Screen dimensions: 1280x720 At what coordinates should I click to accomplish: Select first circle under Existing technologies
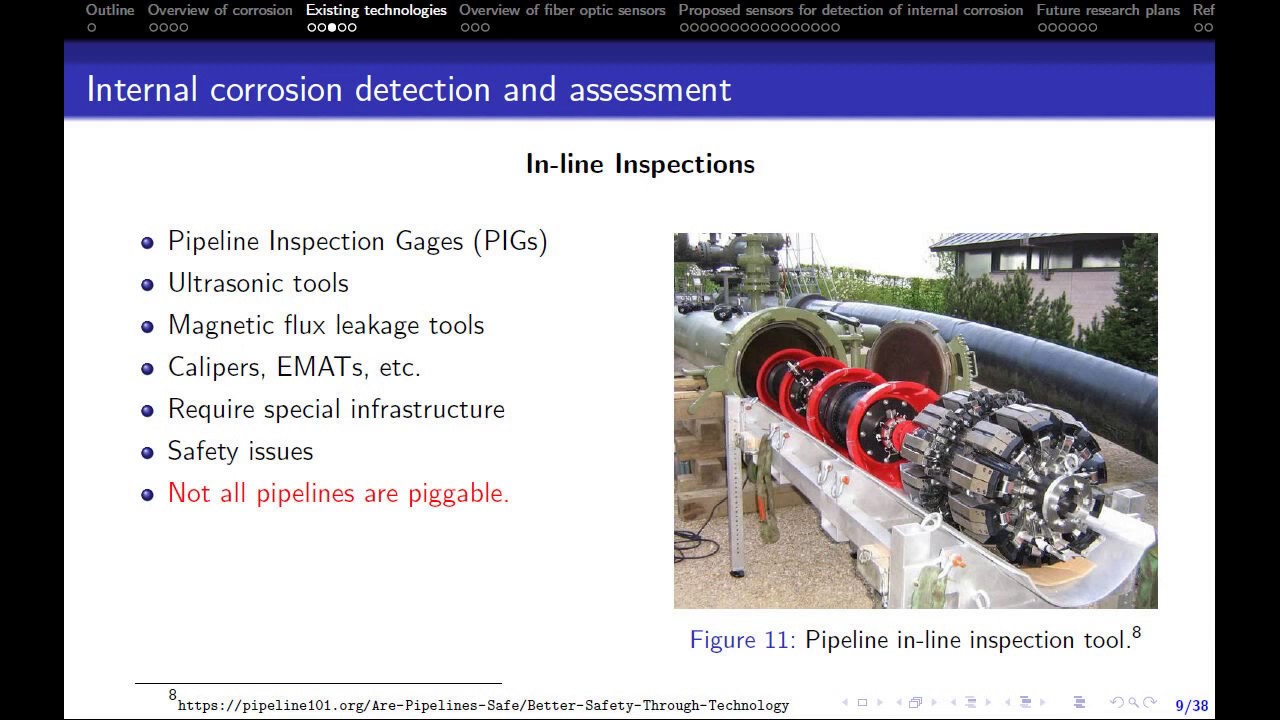312,27
